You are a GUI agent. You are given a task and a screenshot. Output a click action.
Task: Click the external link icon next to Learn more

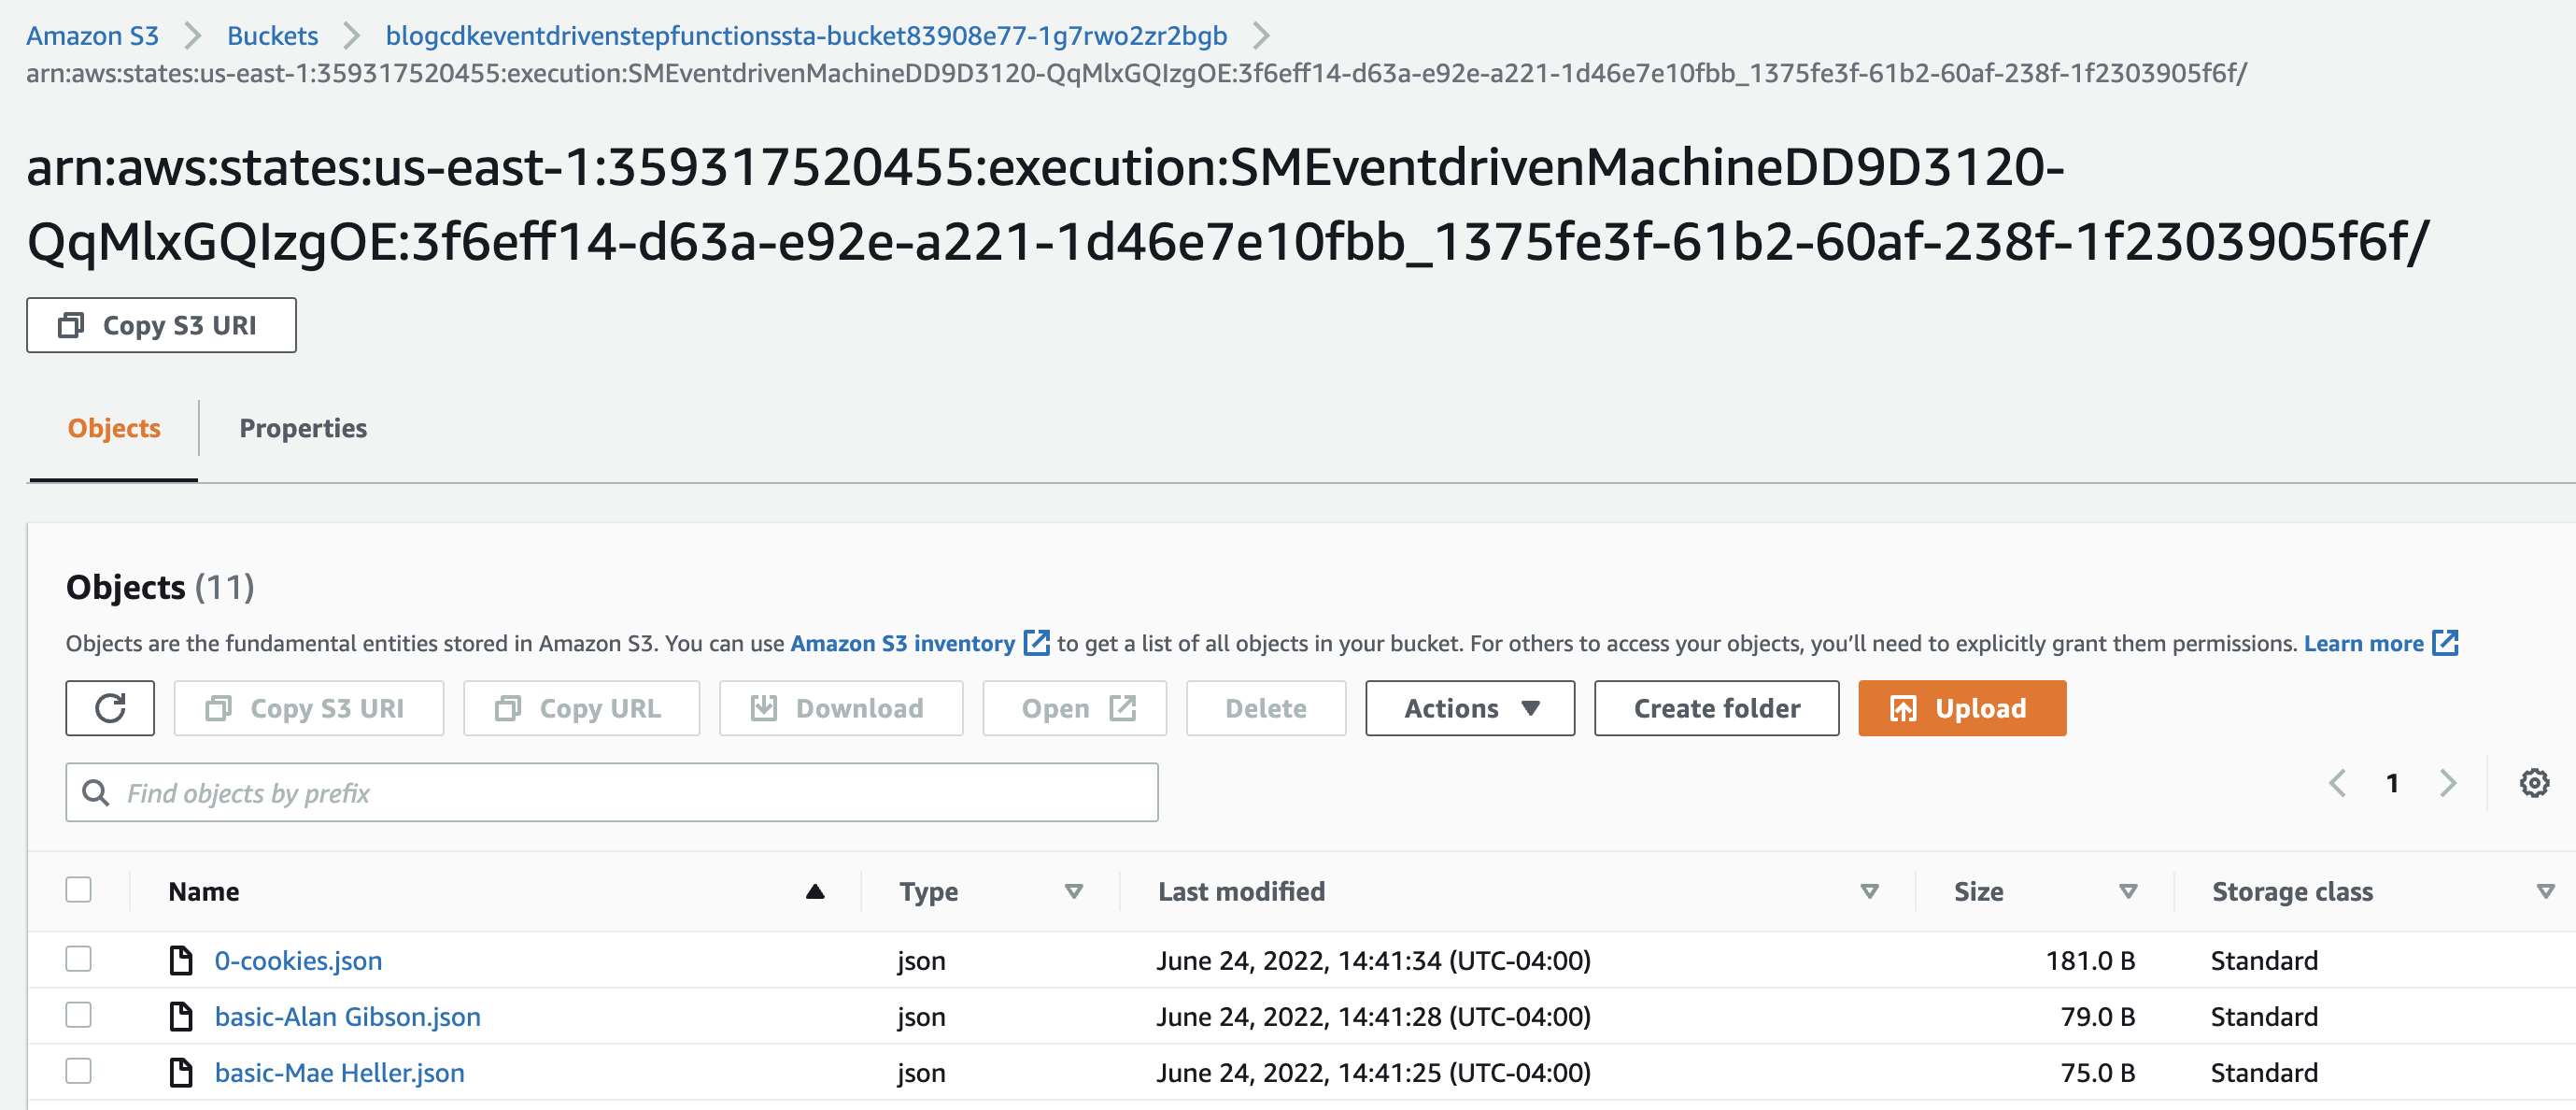pyautogui.click(x=2445, y=643)
